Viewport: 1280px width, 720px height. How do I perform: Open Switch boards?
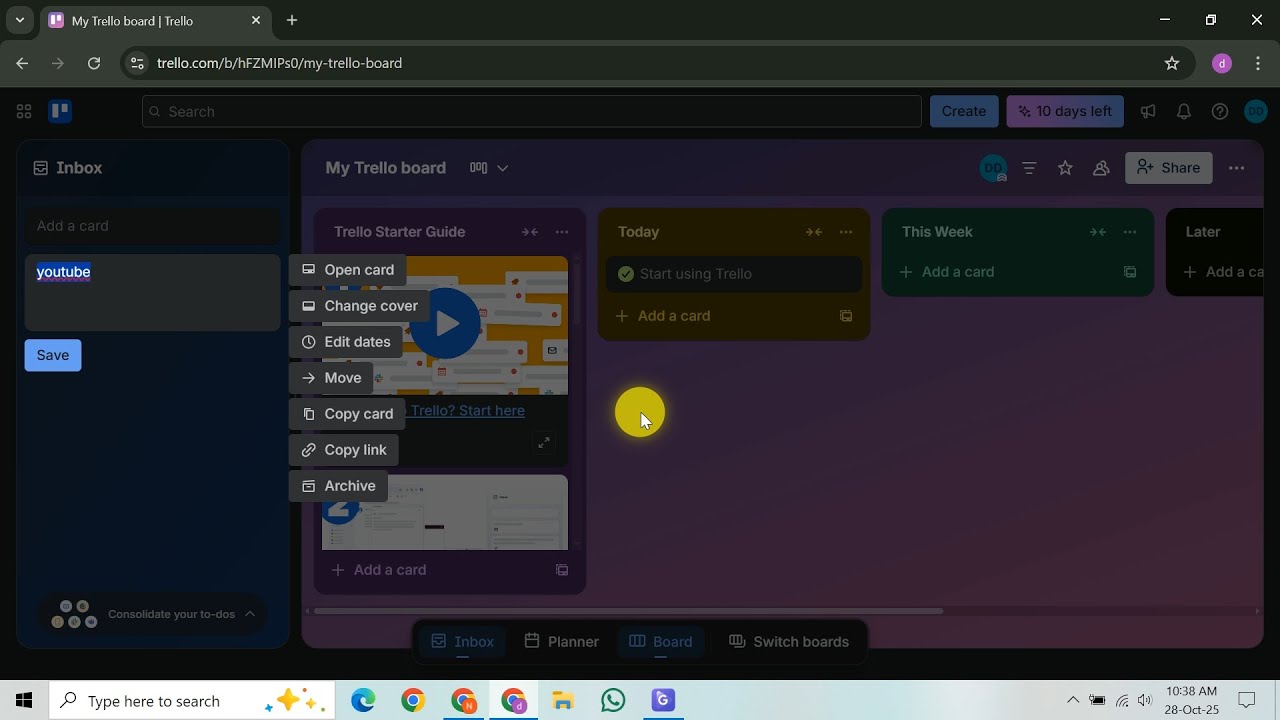point(789,642)
